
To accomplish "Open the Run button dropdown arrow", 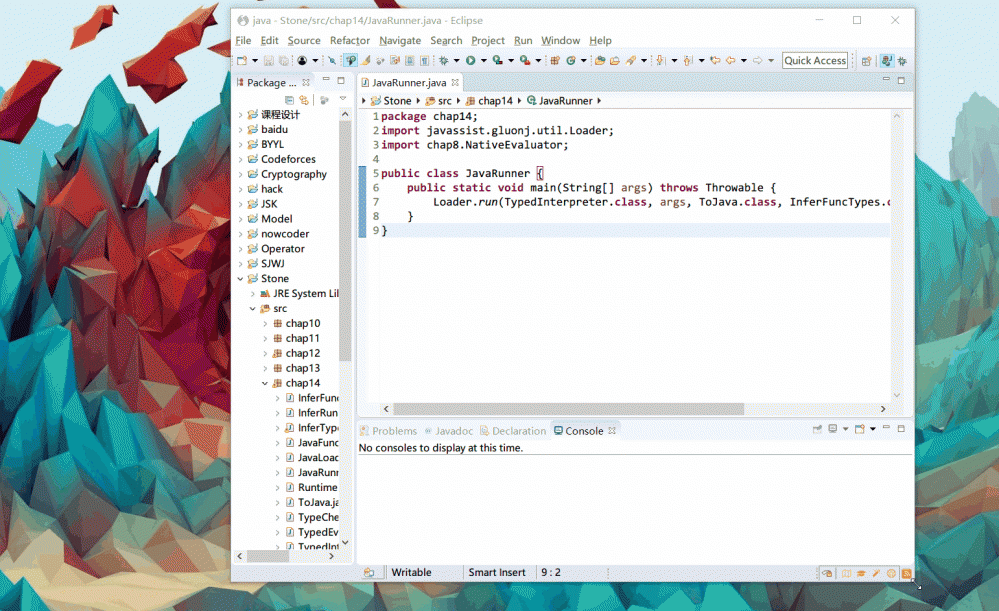I will (483, 61).
